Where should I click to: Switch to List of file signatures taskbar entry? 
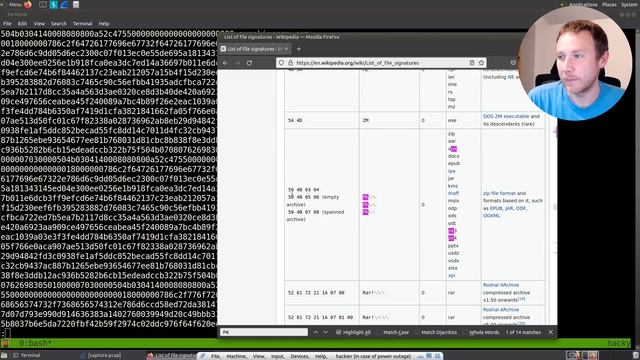click(x=172, y=356)
